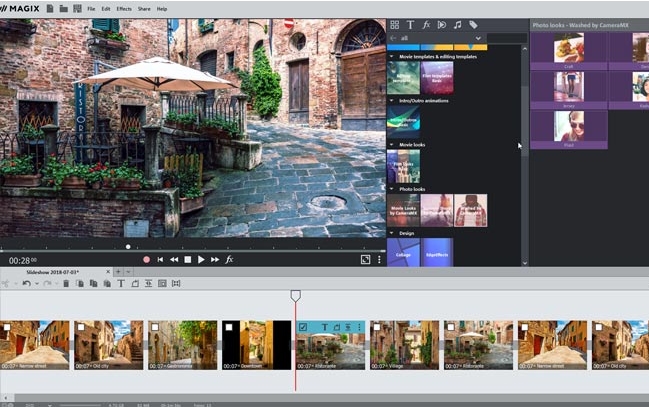Viewport: 649px width, 407px height.
Task: Jump to beginning with skip-back button
Action: point(160,260)
